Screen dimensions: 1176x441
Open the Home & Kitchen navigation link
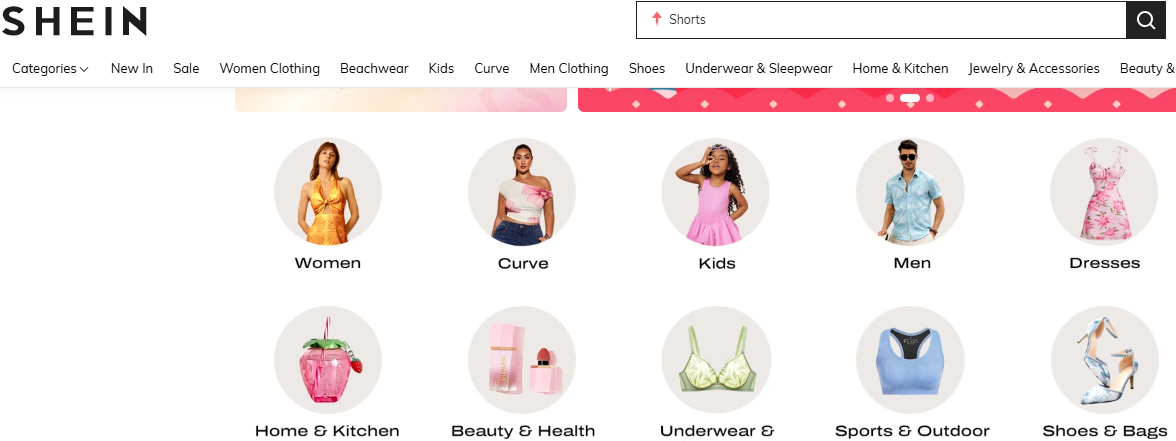(900, 68)
